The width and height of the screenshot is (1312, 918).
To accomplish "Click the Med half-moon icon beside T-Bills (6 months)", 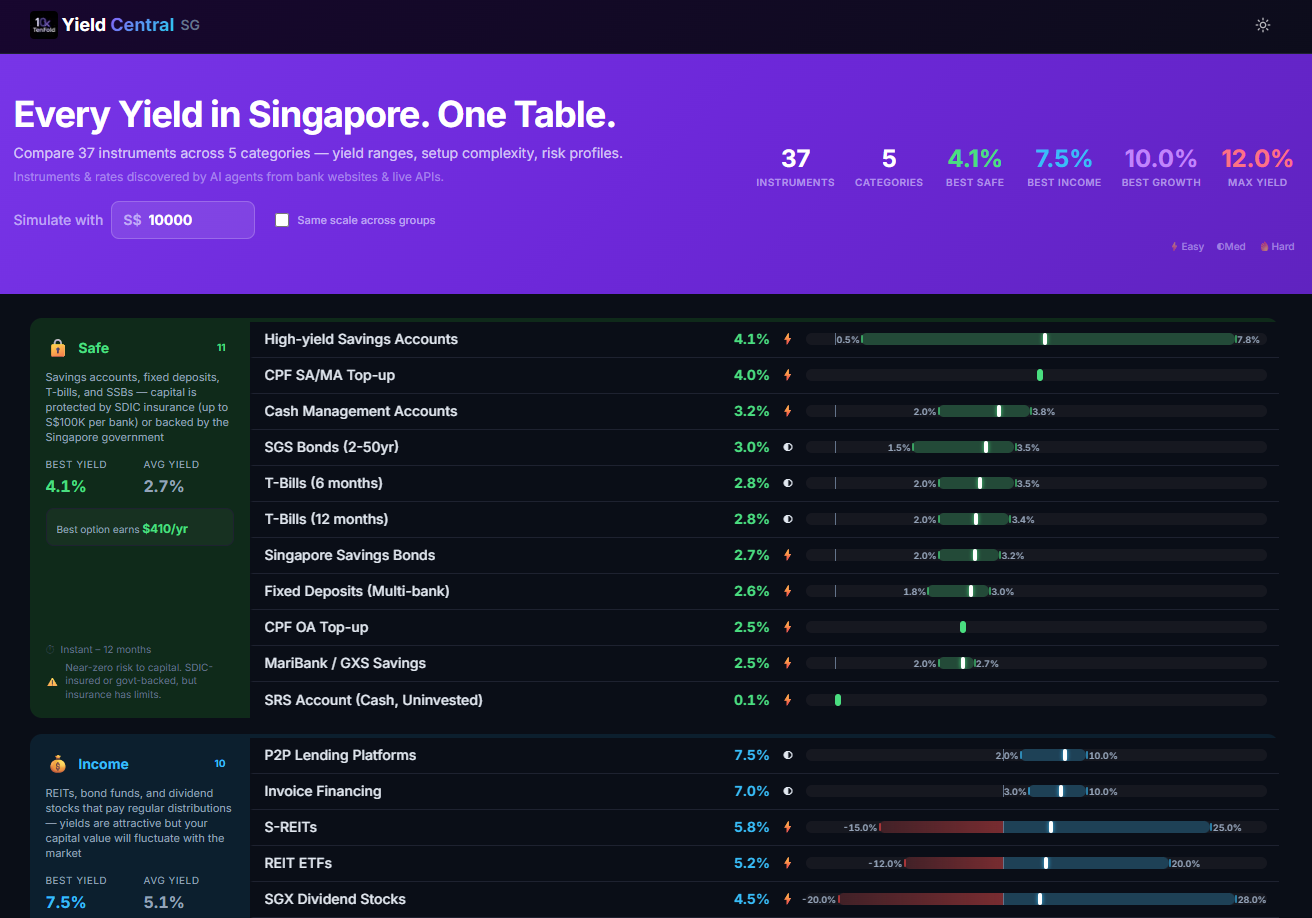I will tap(787, 483).
